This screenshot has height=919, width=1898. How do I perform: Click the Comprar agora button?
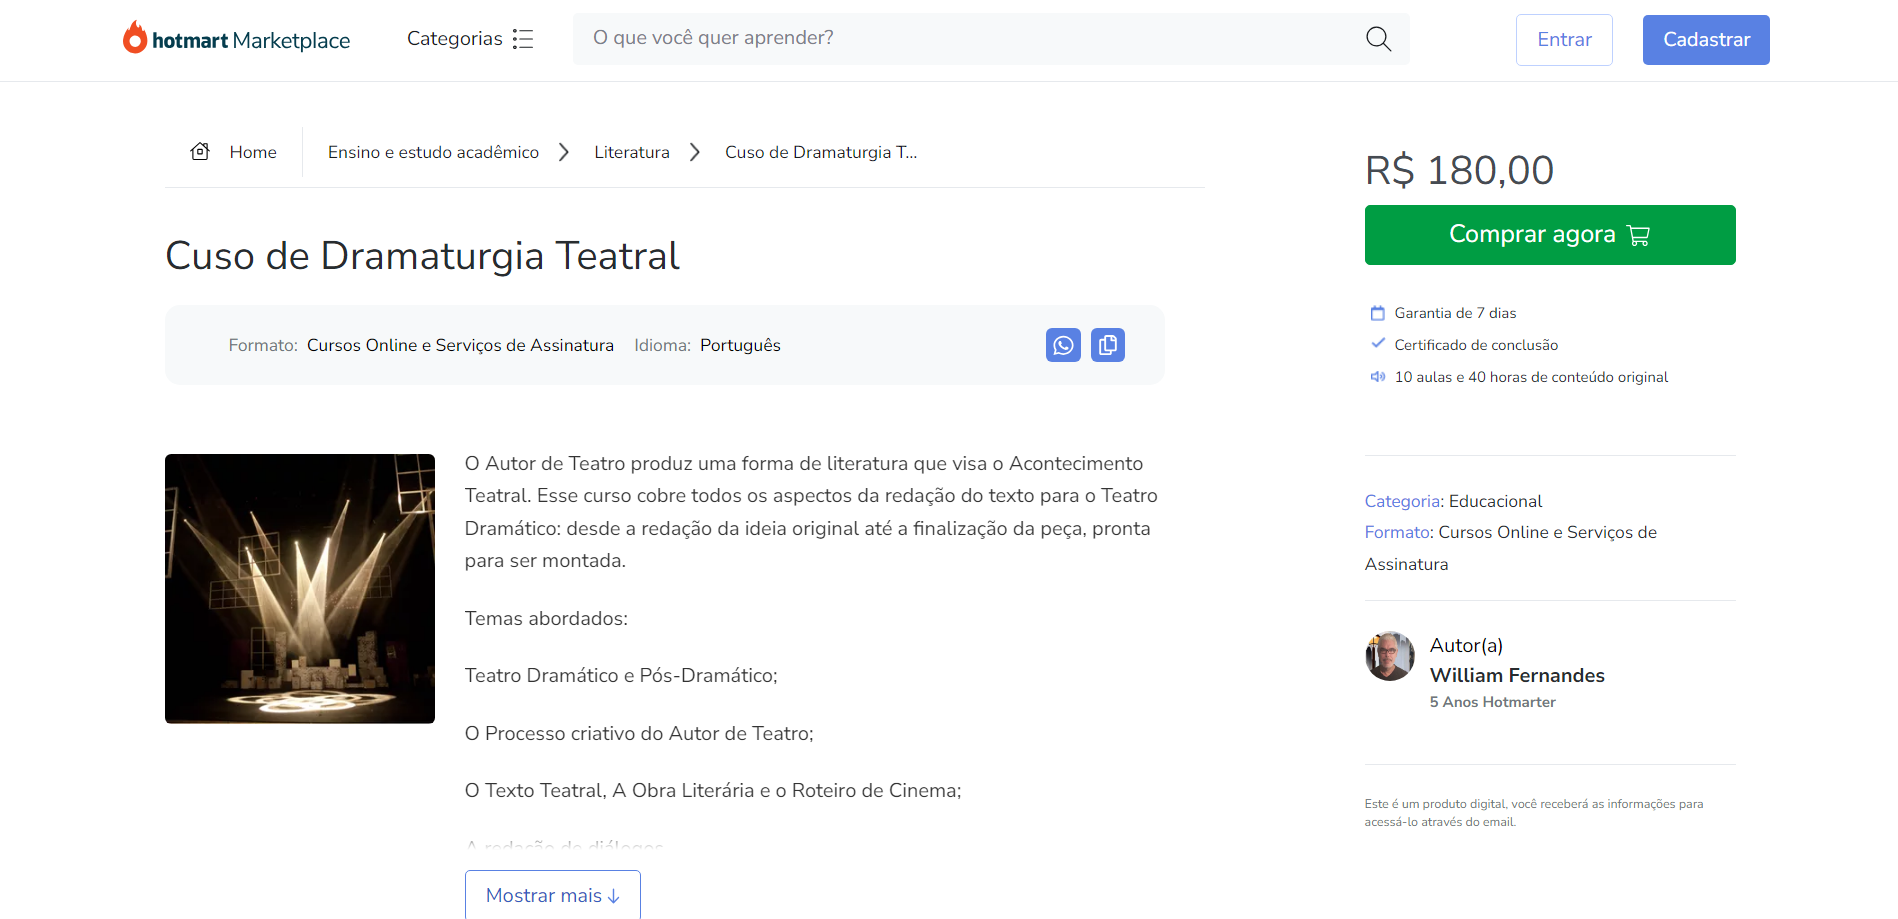(1550, 235)
